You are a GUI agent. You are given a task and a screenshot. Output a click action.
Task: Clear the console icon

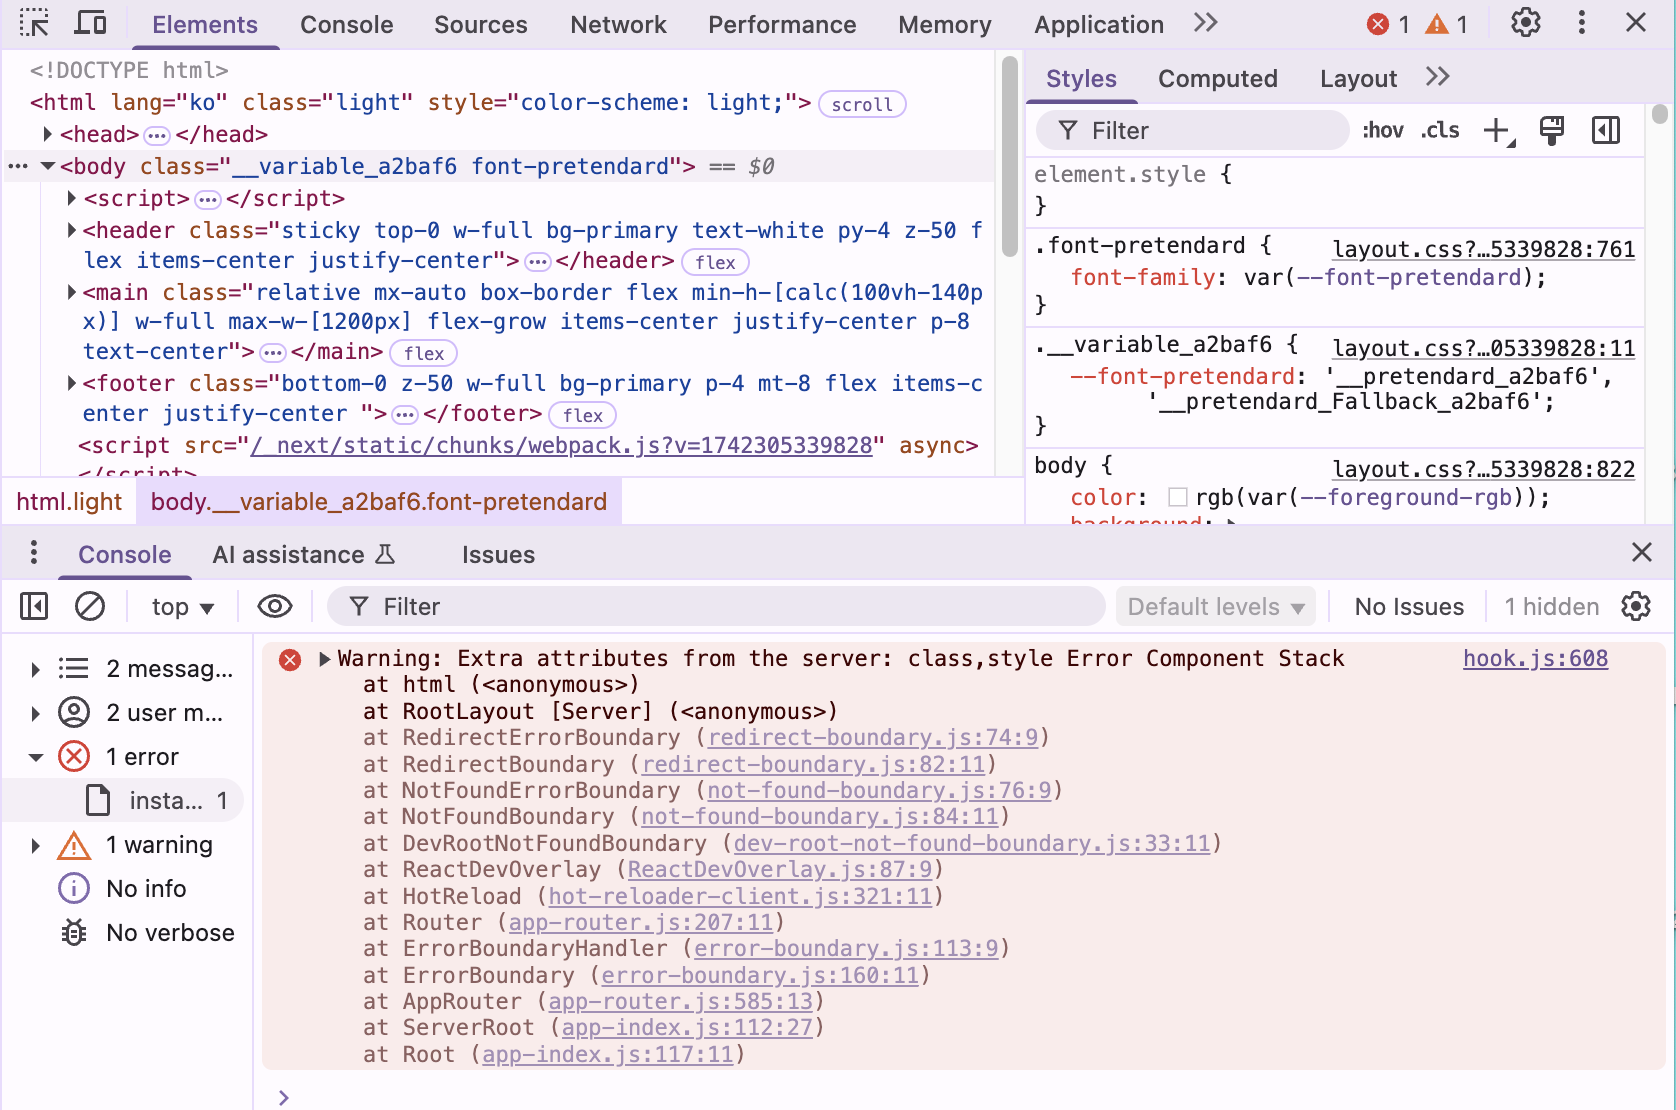tap(90, 607)
